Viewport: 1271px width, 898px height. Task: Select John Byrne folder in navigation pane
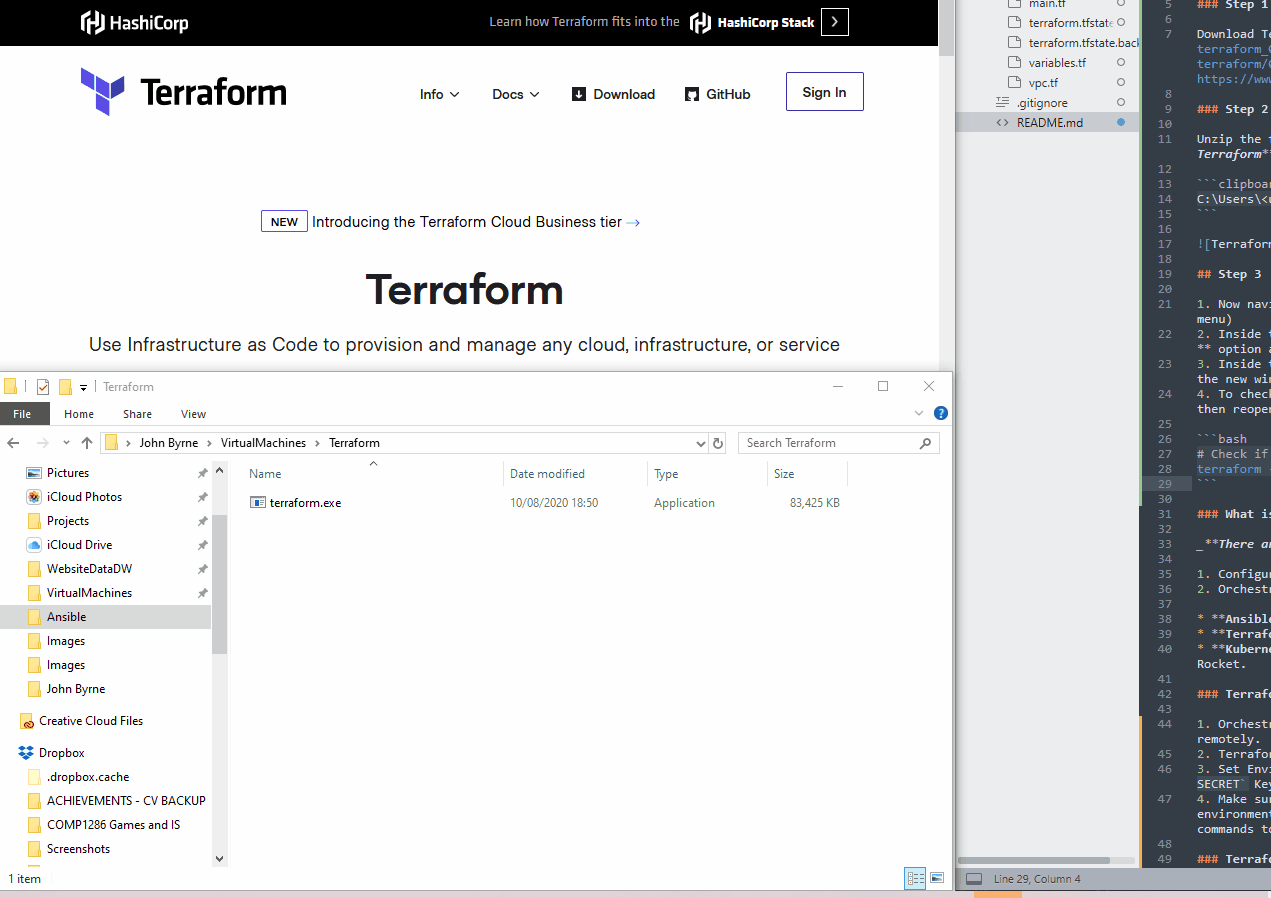76,689
